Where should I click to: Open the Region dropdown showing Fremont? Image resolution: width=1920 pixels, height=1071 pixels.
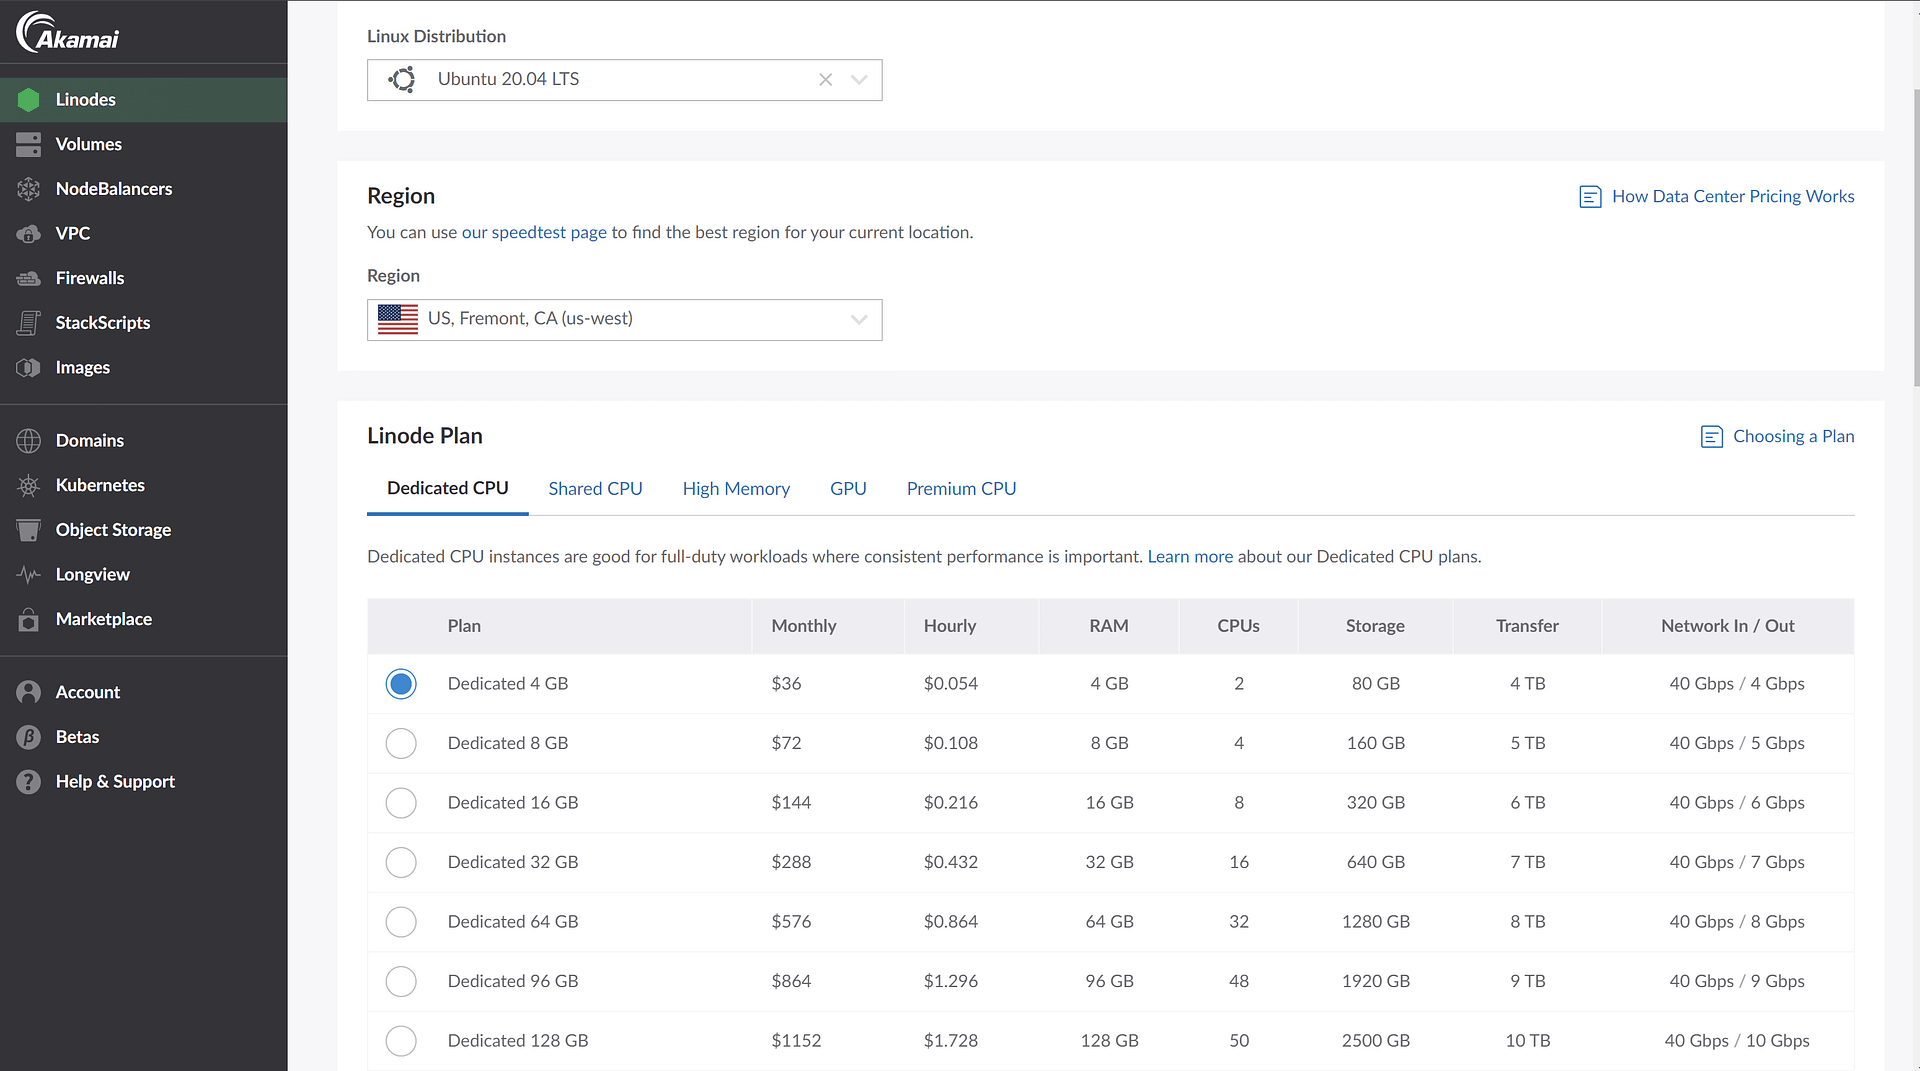click(624, 320)
